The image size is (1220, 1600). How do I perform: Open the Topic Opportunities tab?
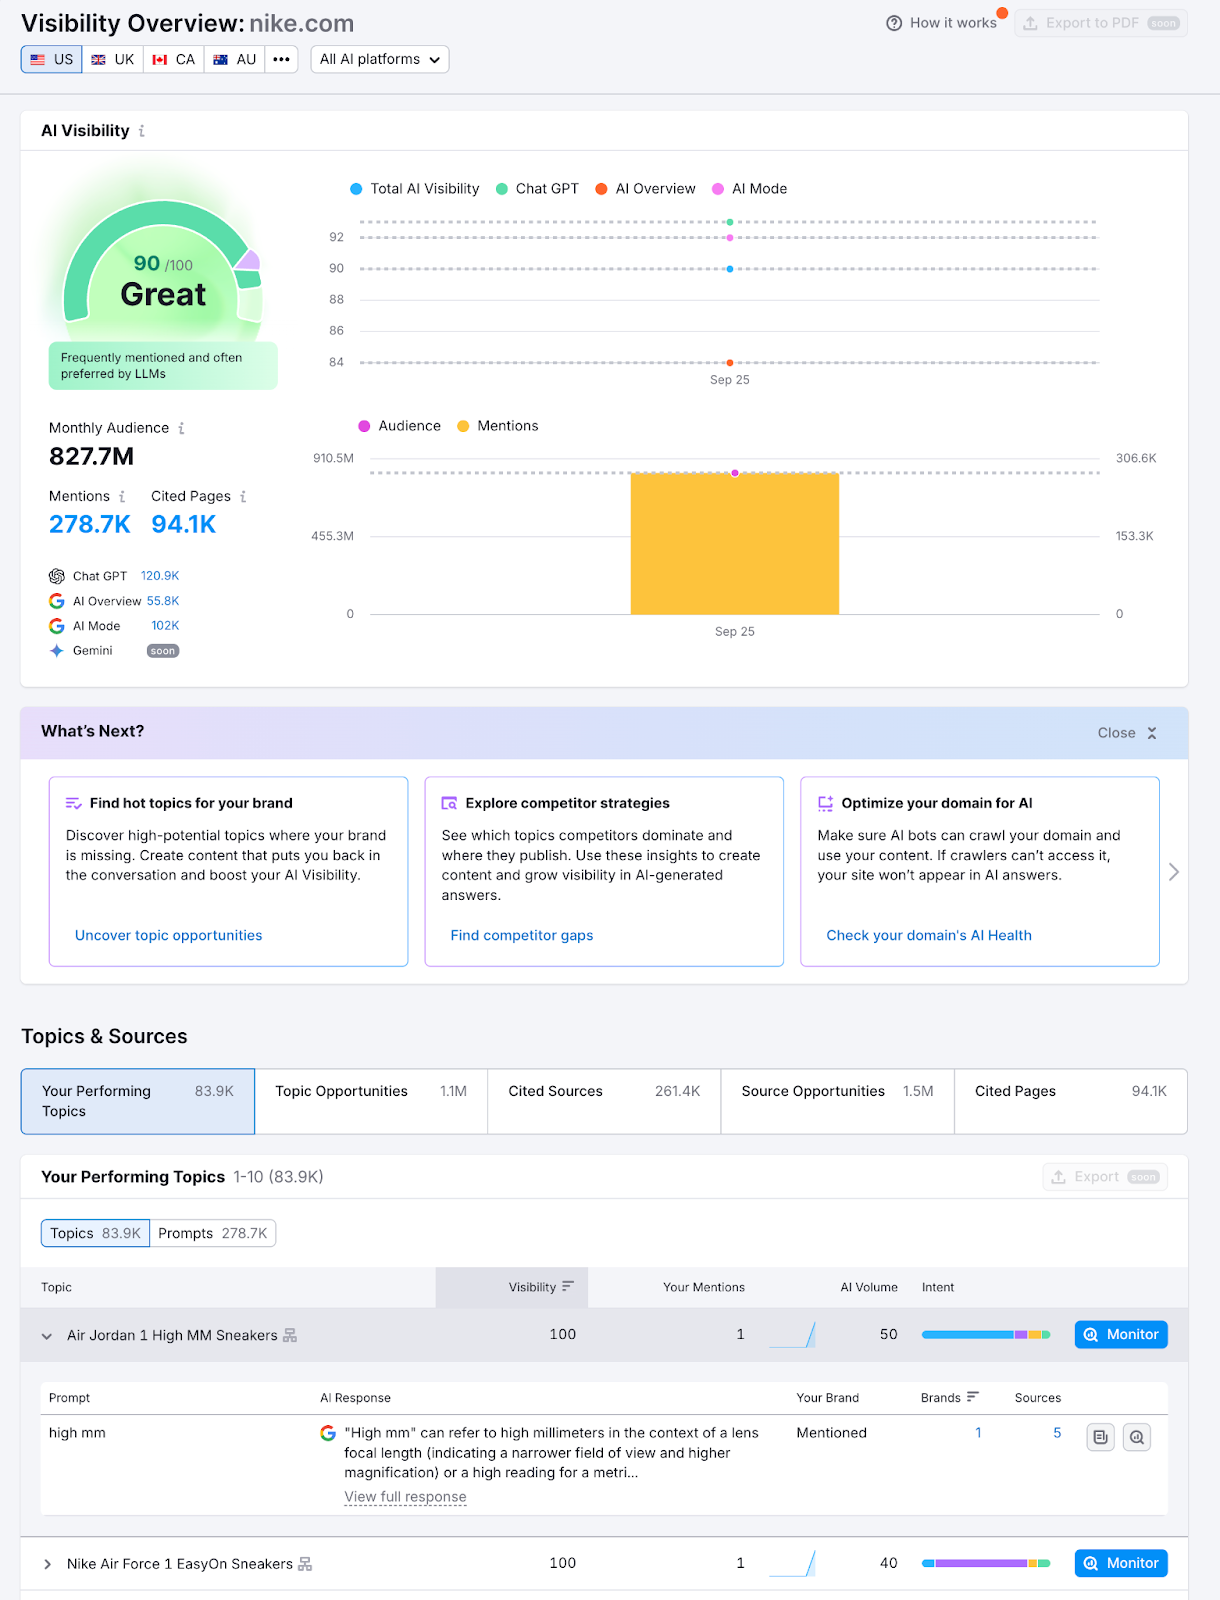tap(371, 1101)
